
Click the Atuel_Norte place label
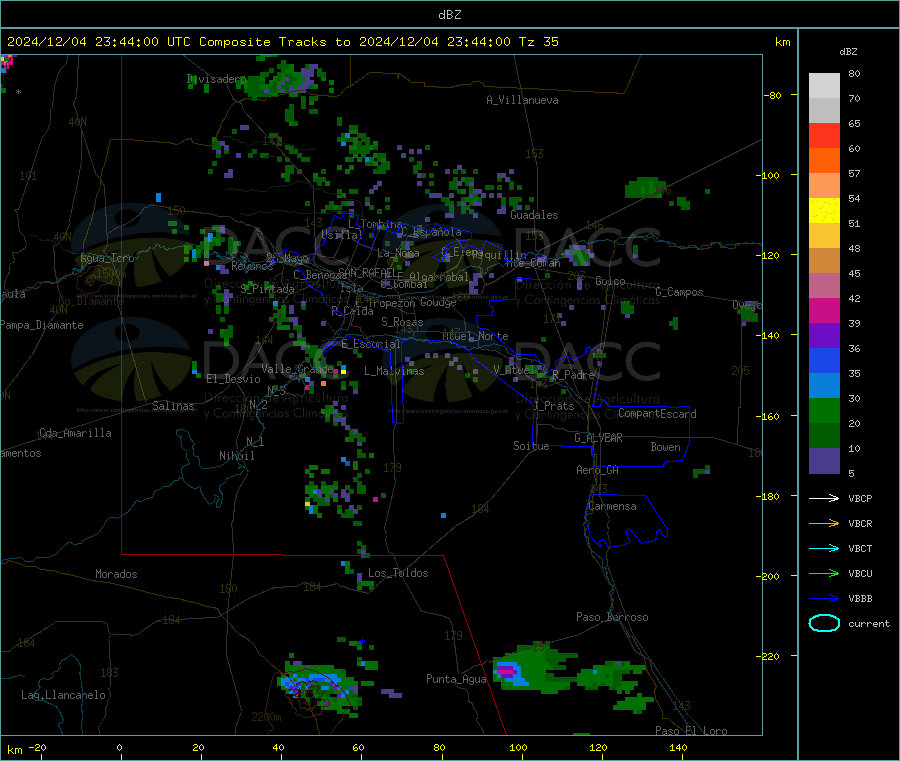click(475, 336)
